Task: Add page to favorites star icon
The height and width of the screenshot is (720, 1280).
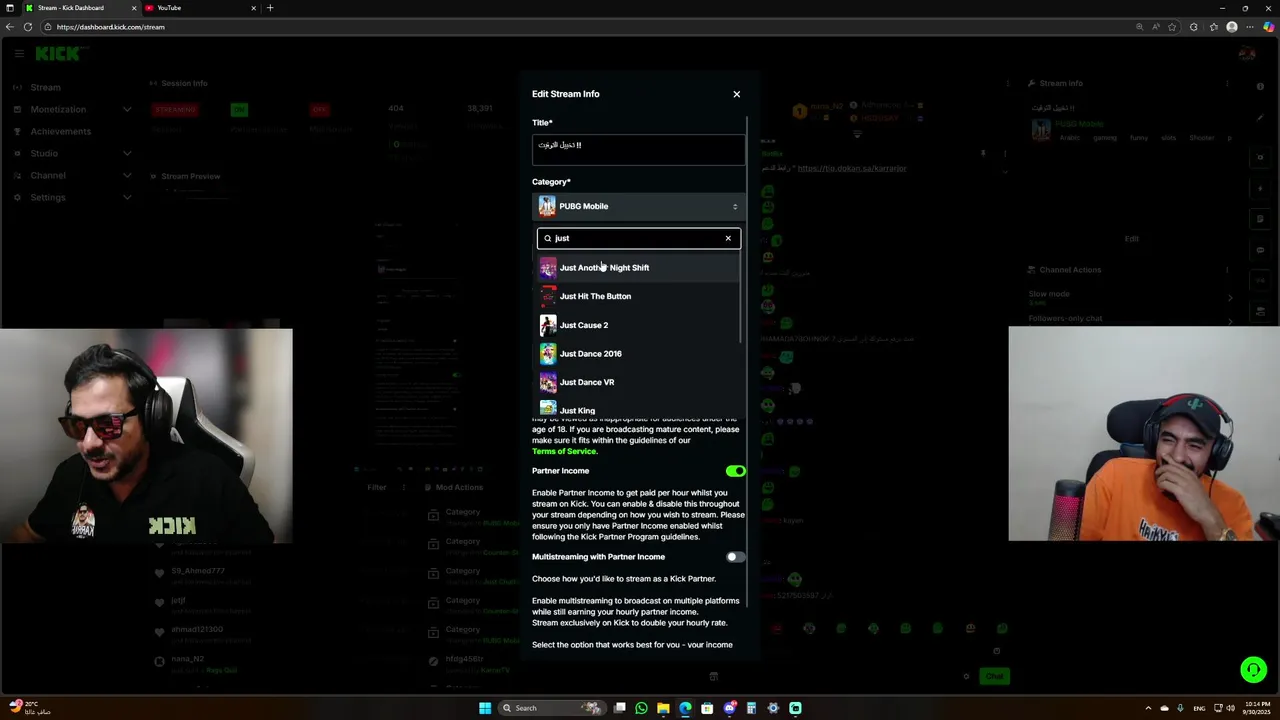Action: [x=1172, y=27]
